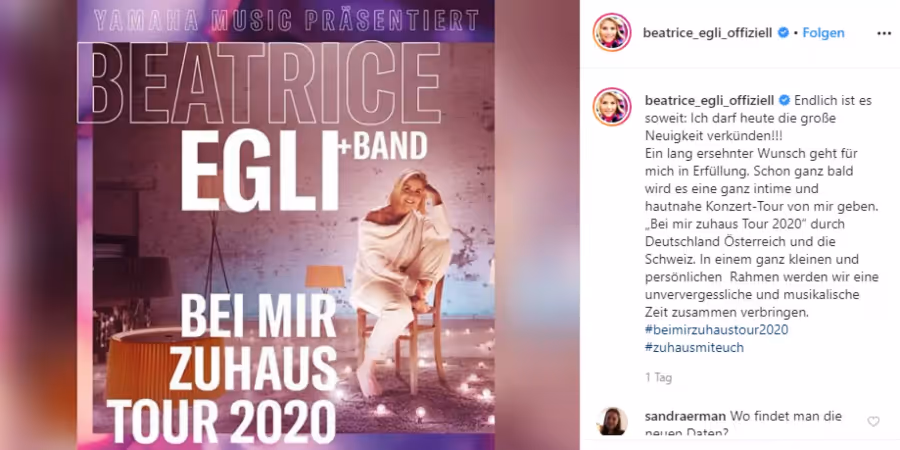Open the hashtag #beimirzuhaustour2020
The image size is (900, 450).
pyautogui.click(x=716, y=330)
